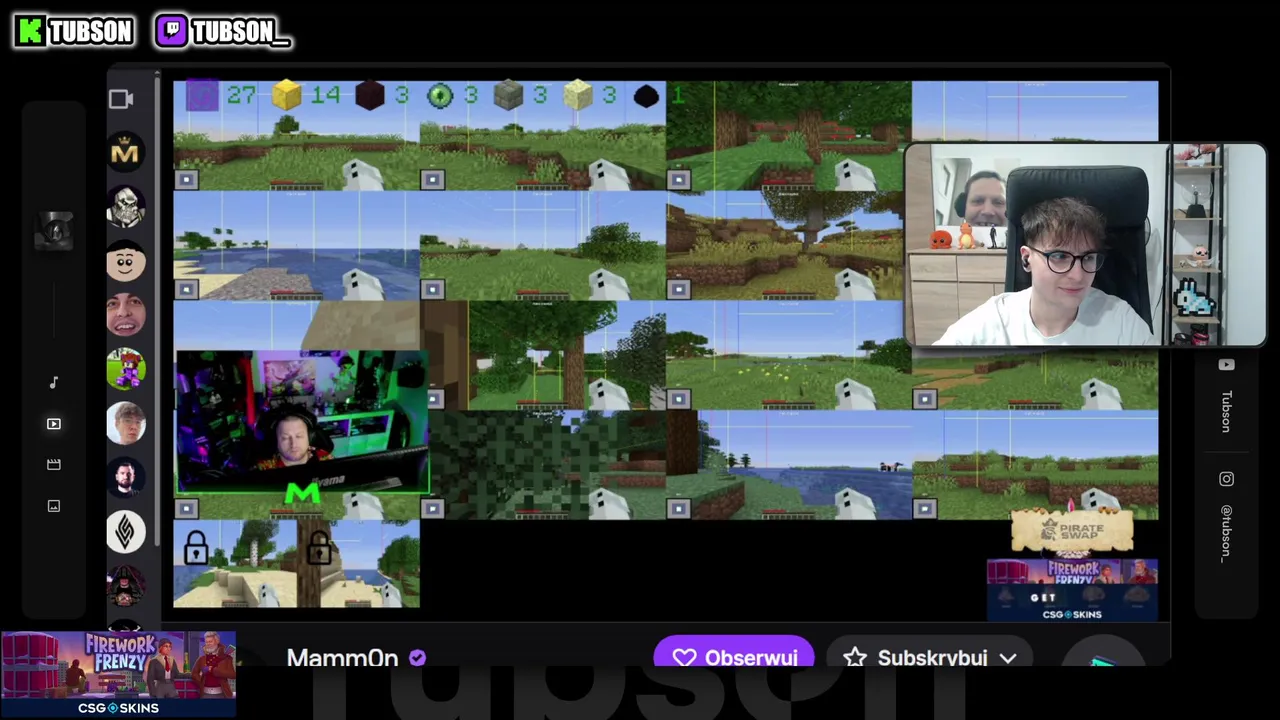Click the Kick logo beside TUBSON
The height and width of the screenshot is (720, 1280).
pos(30,31)
